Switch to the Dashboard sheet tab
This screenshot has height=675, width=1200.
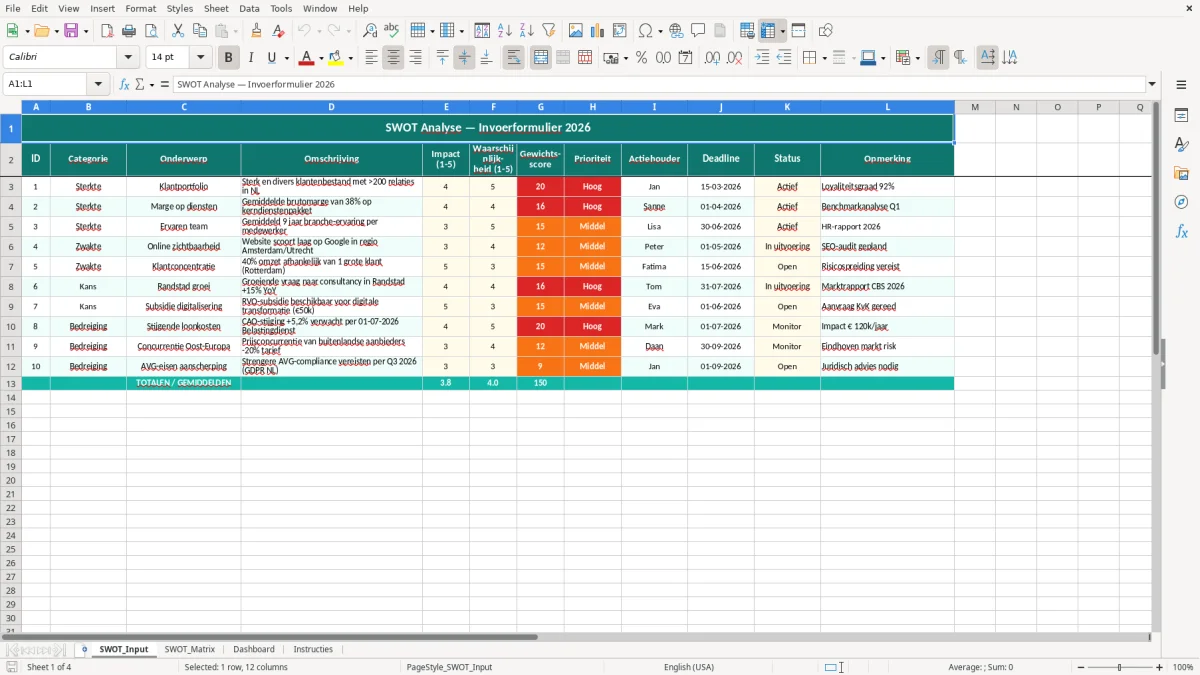point(254,649)
